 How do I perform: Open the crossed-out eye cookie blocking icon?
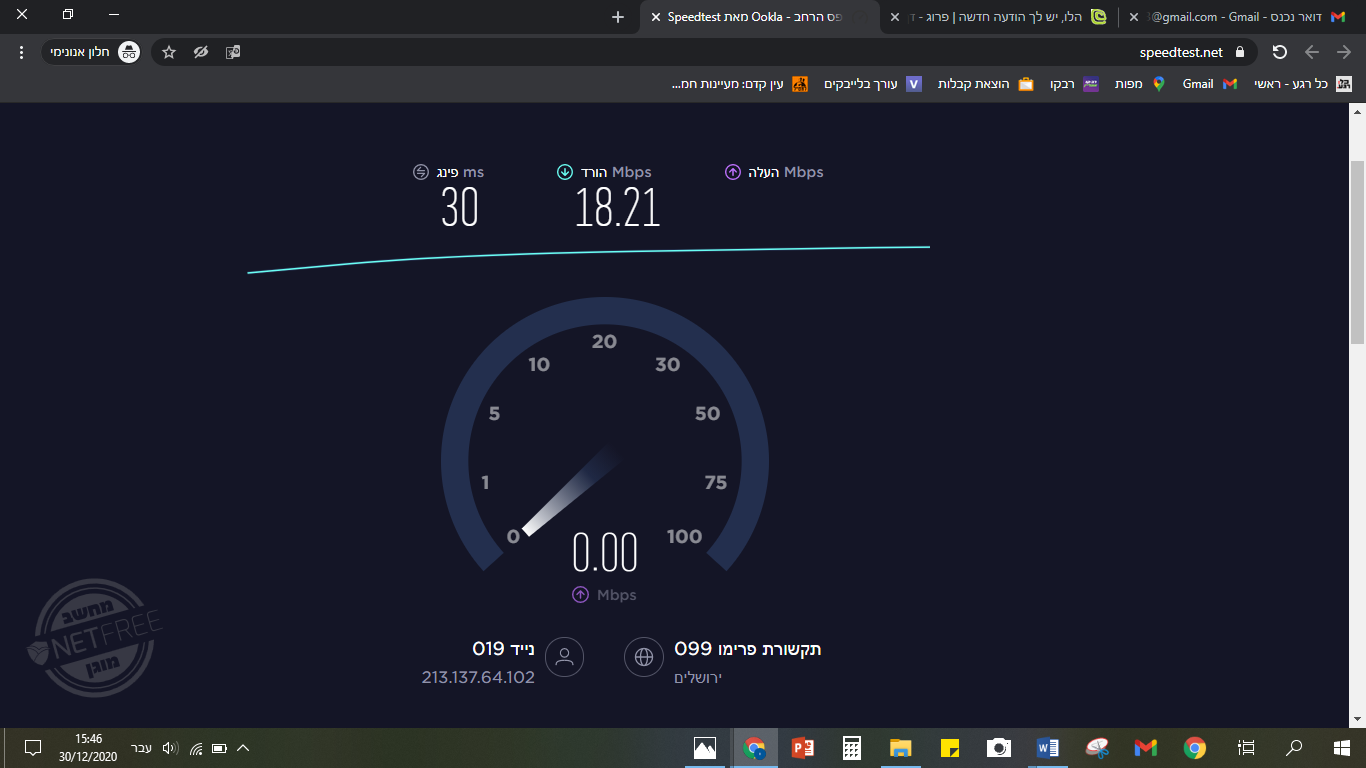click(201, 52)
